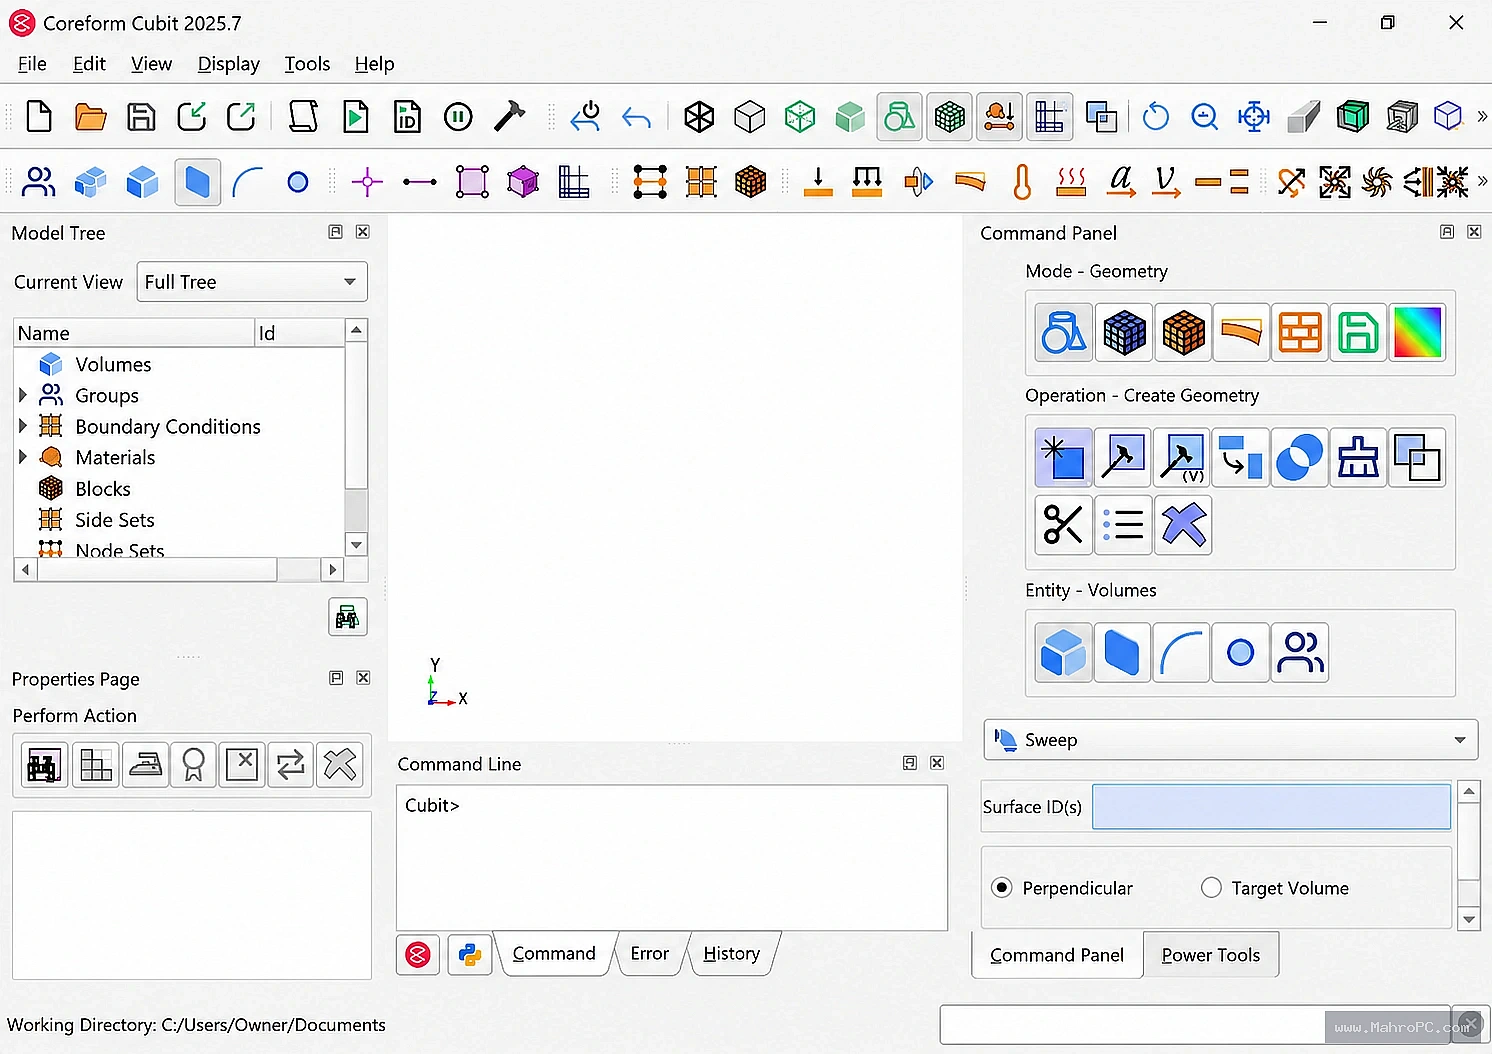Click the New file icon in toolbar
The width and height of the screenshot is (1492, 1054).
click(x=39, y=117)
